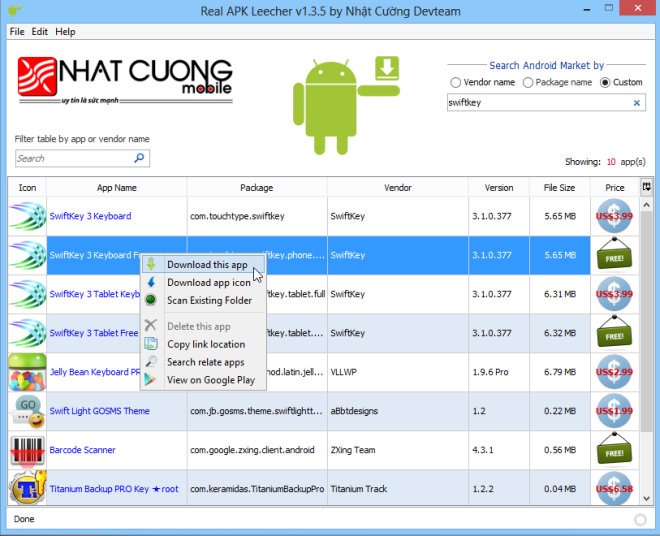The image size is (660, 536).
Task: Click the green circle icon beside Scan Existing Folder
Action: coord(150,300)
